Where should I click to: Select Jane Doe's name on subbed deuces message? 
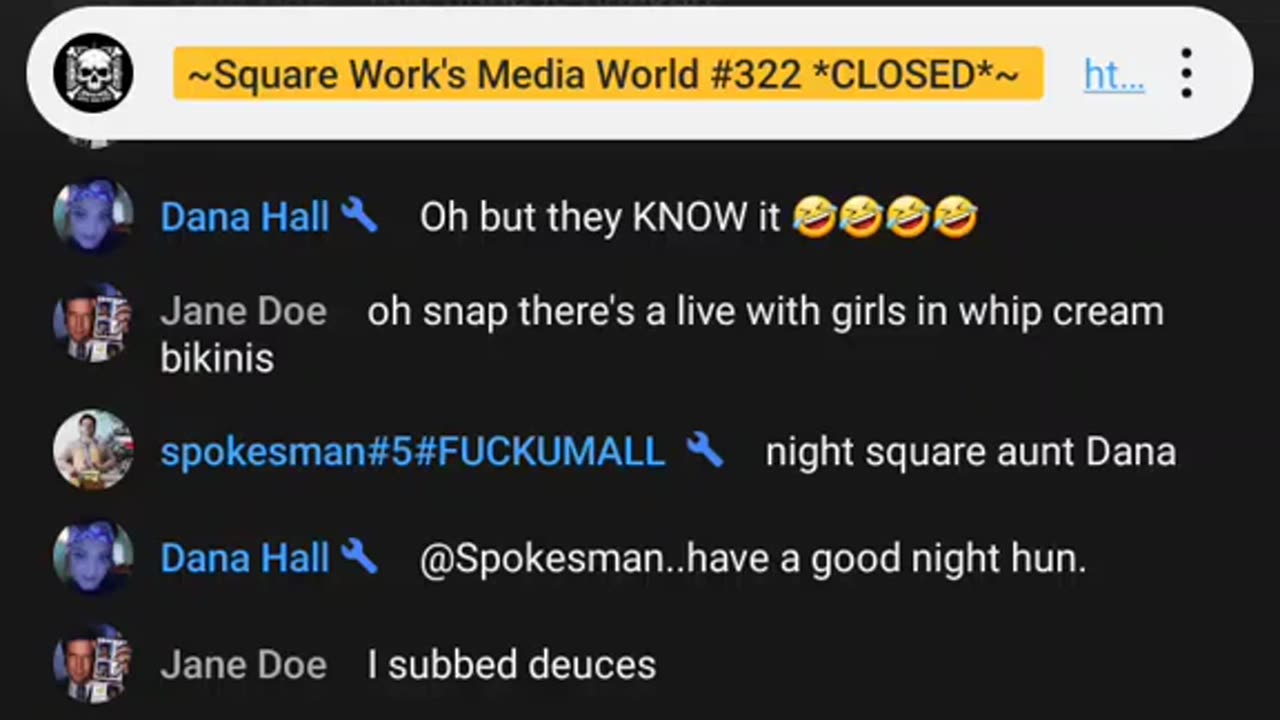244,665
